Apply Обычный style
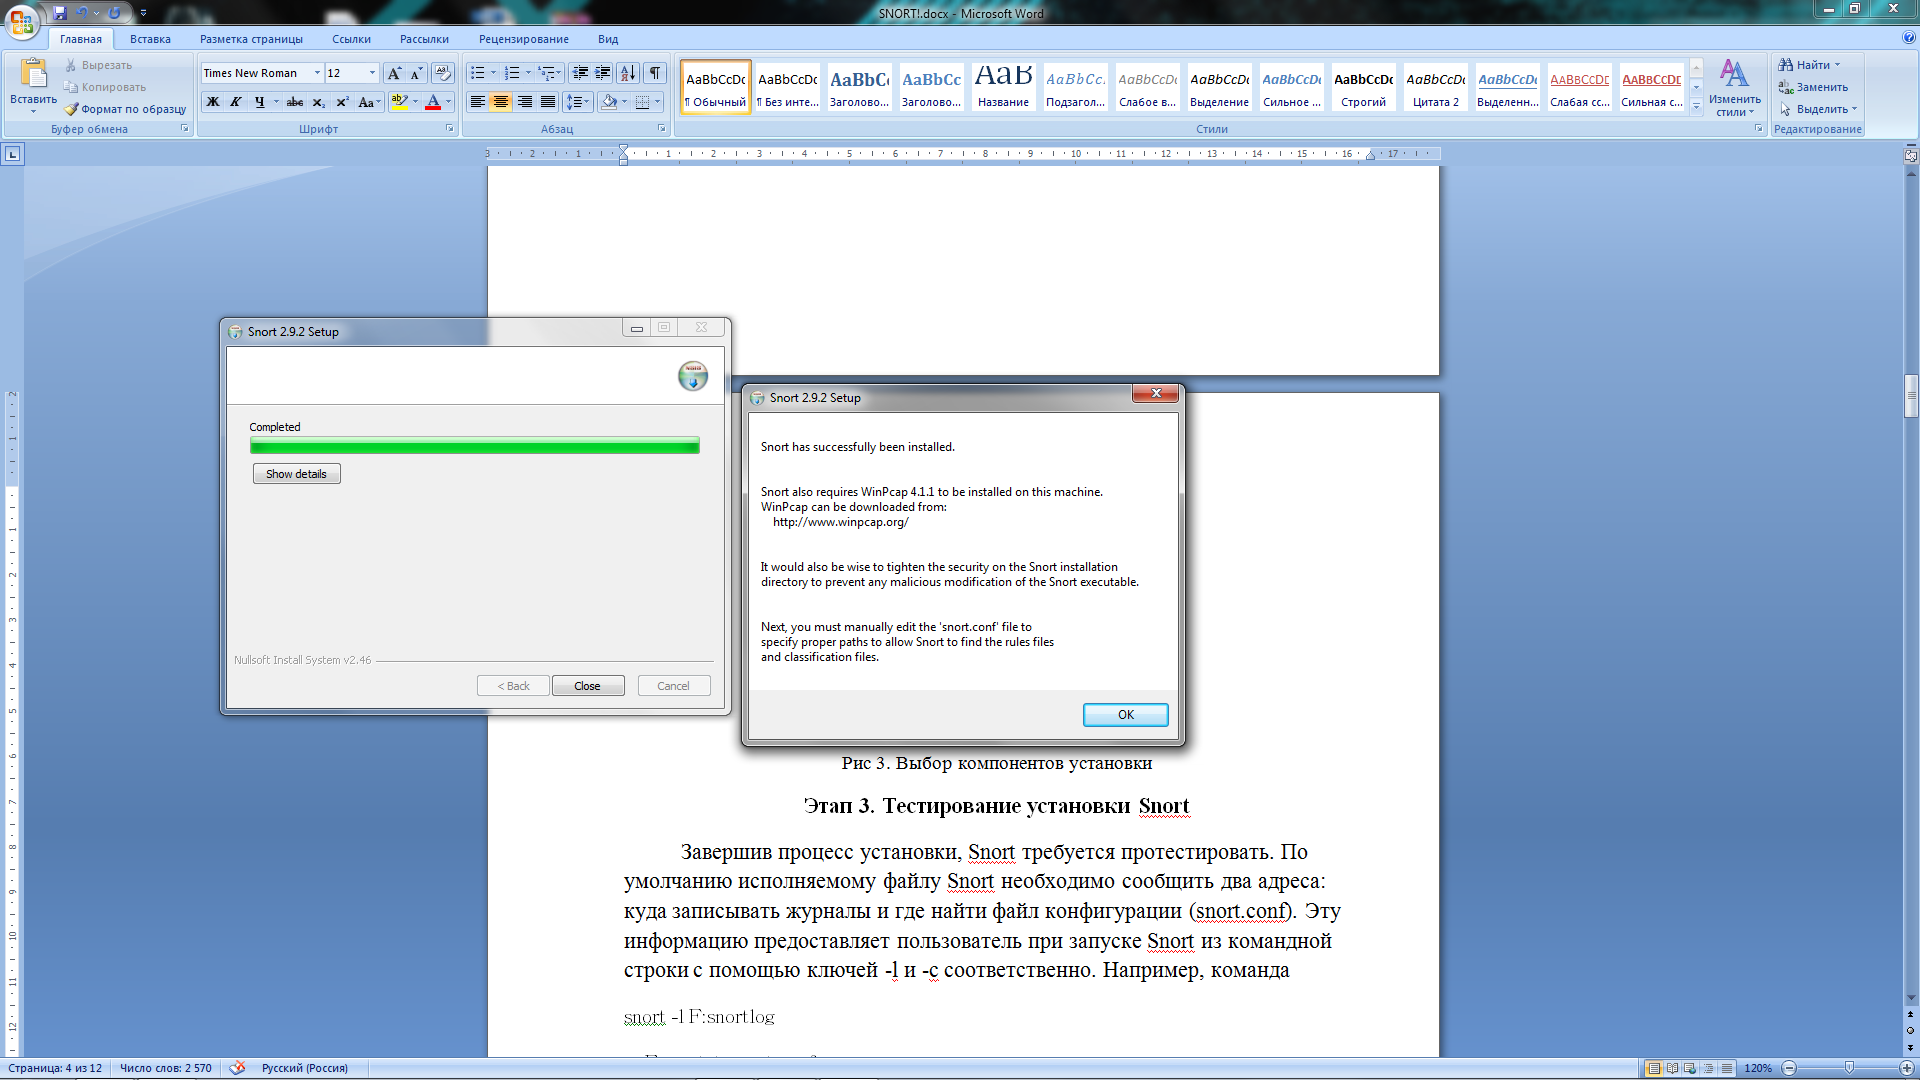Viewport: 1920px width, 1080px height. click(716, 87)
